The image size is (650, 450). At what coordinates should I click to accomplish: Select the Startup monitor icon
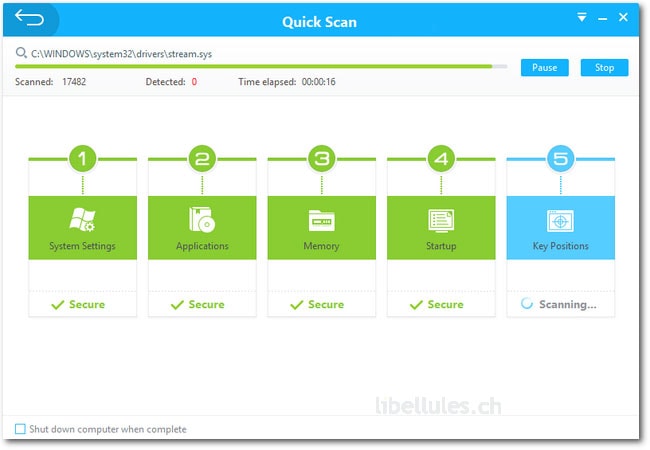pos(441,220)
